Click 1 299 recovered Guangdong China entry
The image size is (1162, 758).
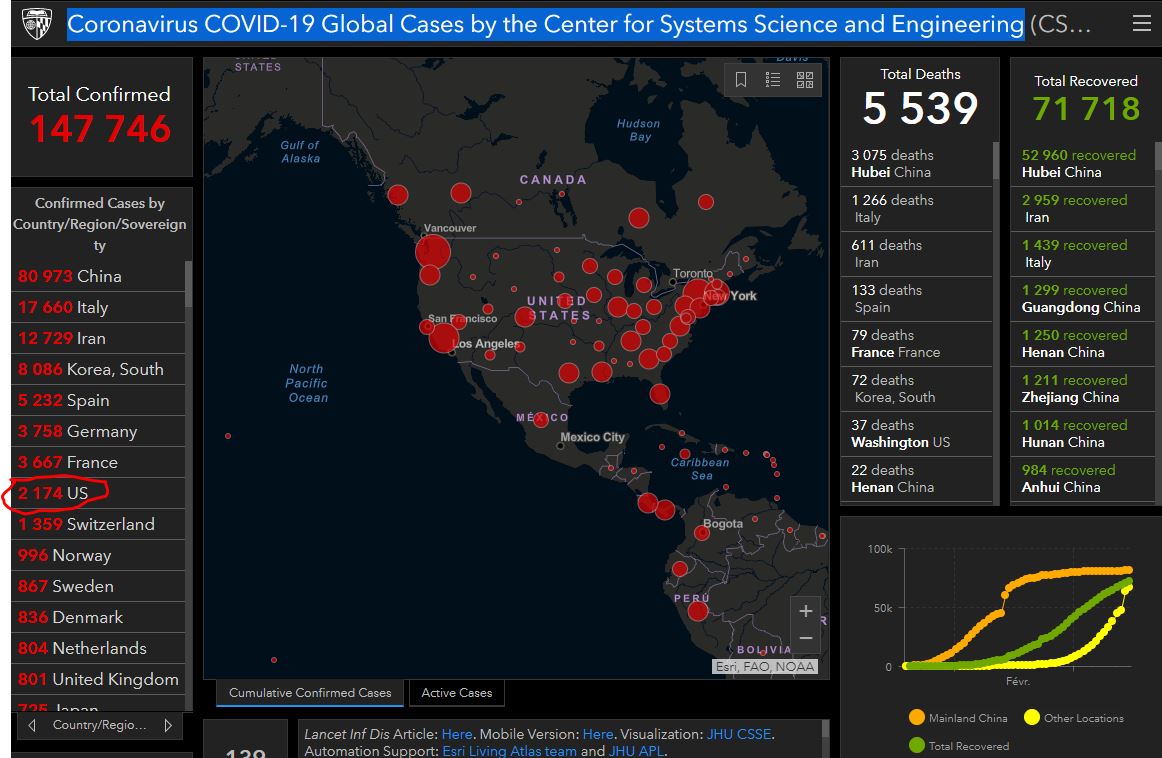tap(1083, 299)
